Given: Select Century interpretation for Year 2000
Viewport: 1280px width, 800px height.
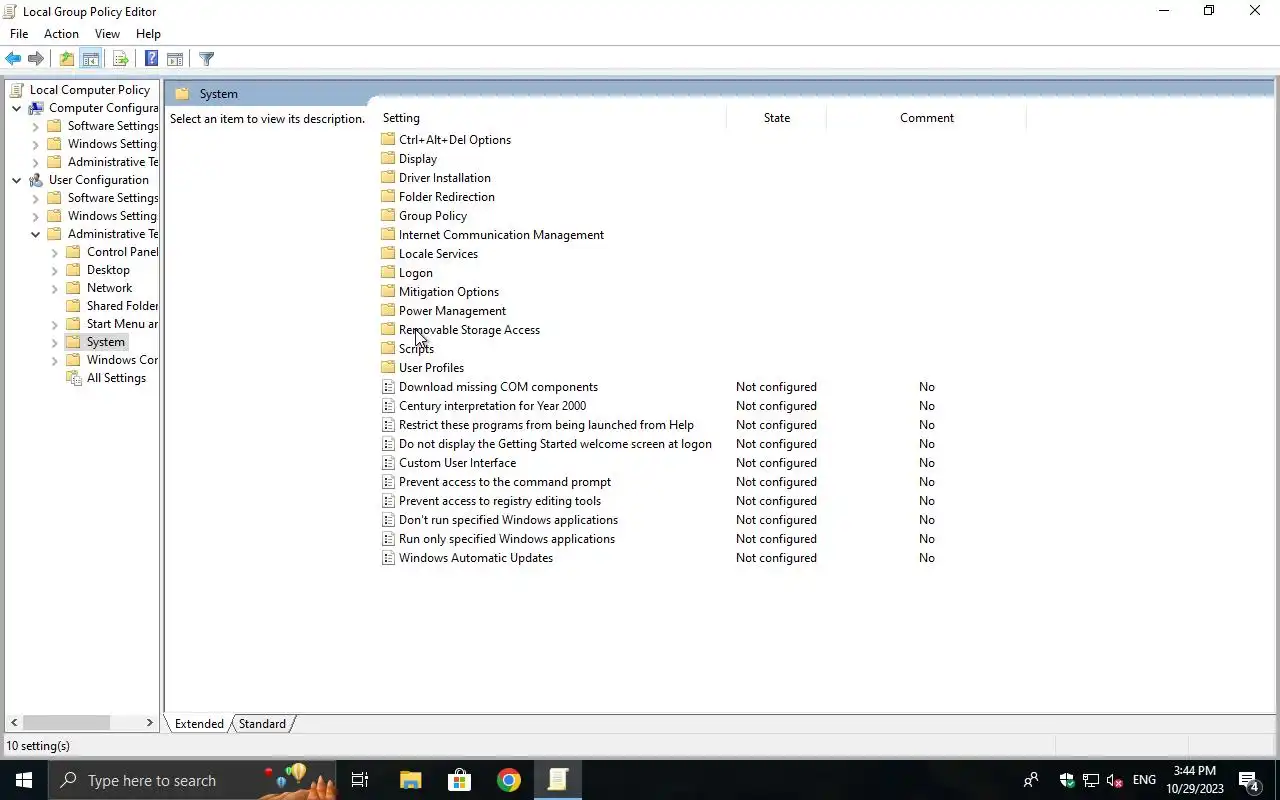Looking at the screenshot, I should (492, 406).
